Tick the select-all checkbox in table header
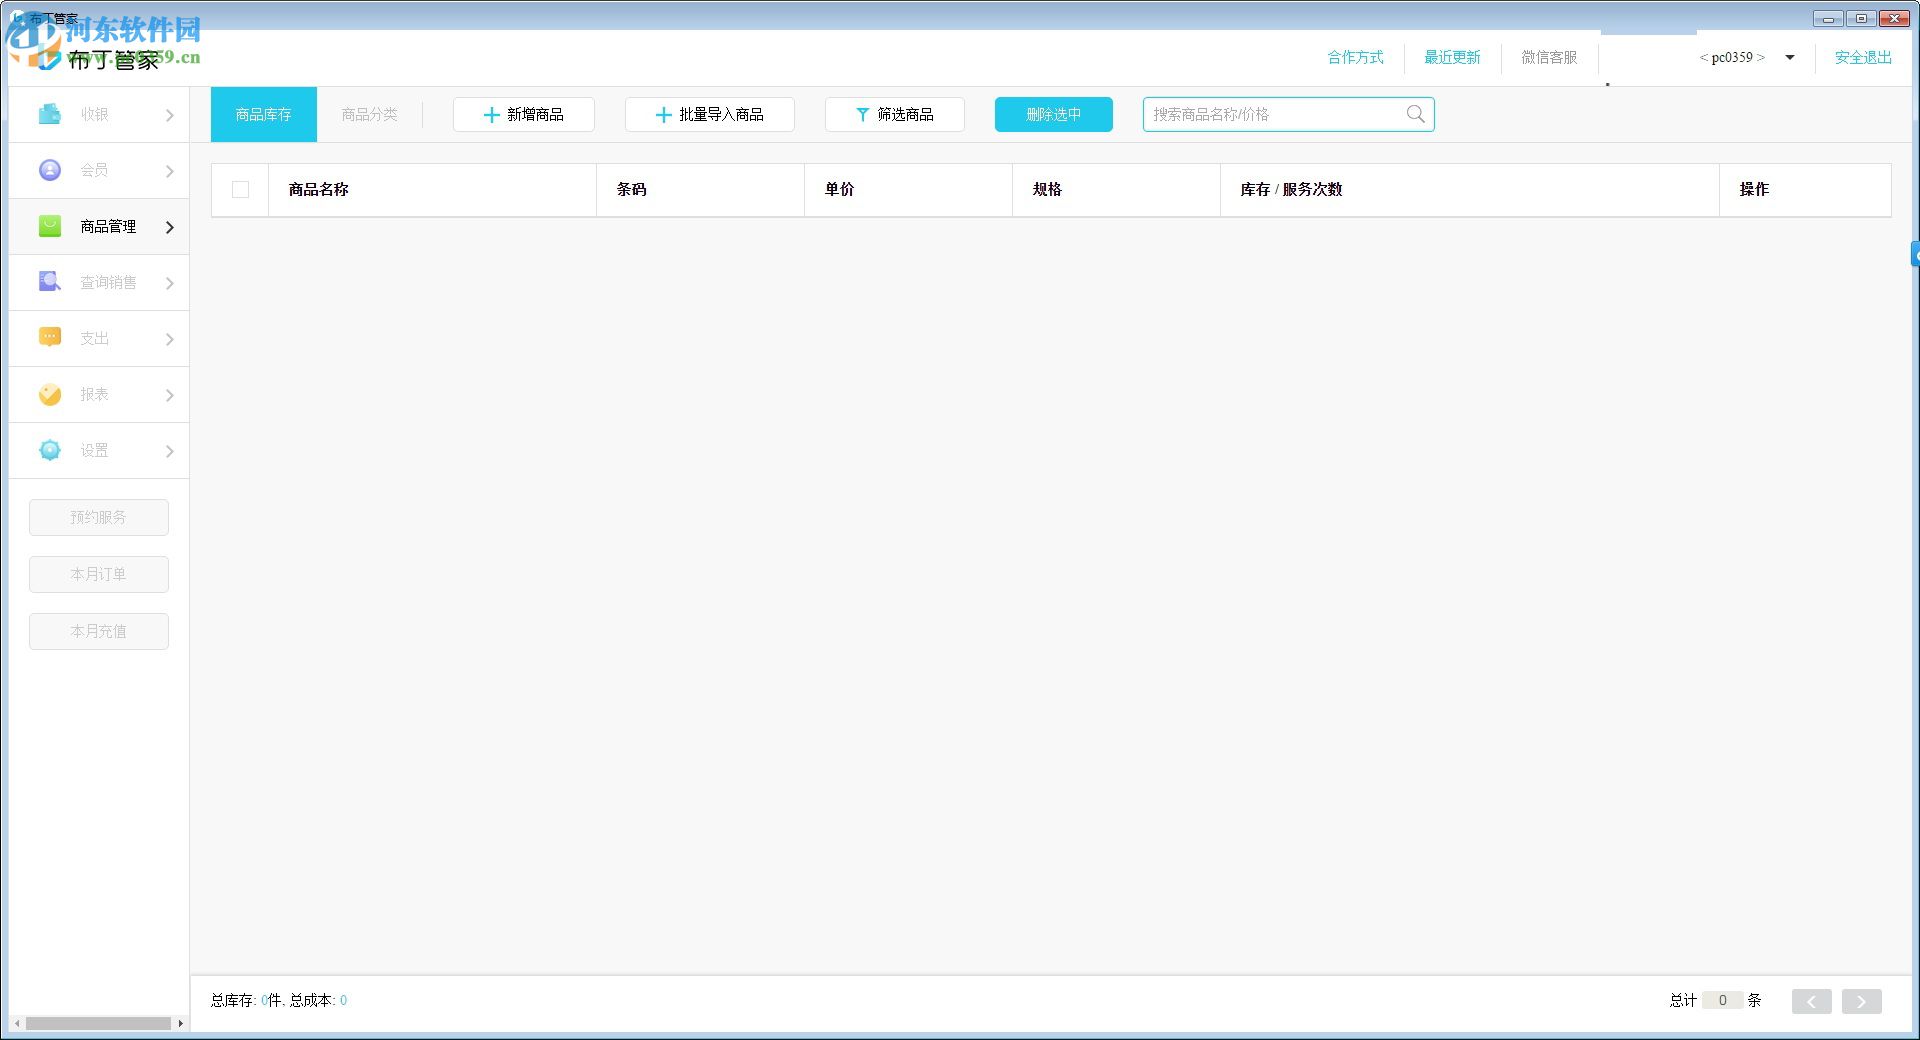 240,189
